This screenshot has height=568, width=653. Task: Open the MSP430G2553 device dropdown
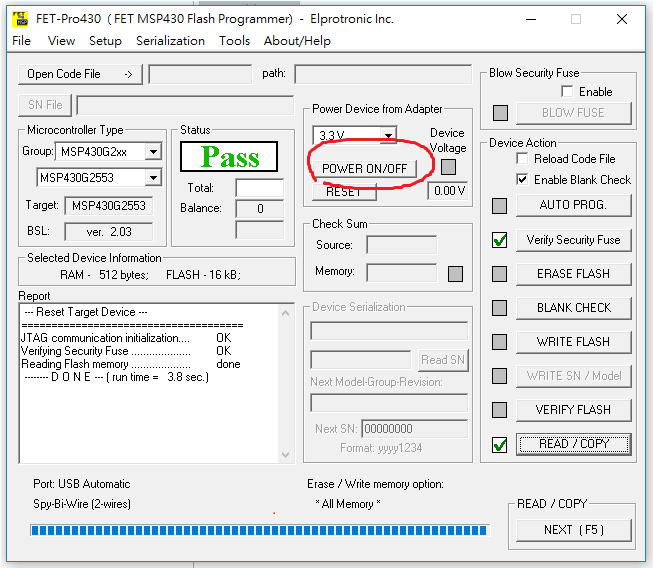coord(153,178)
